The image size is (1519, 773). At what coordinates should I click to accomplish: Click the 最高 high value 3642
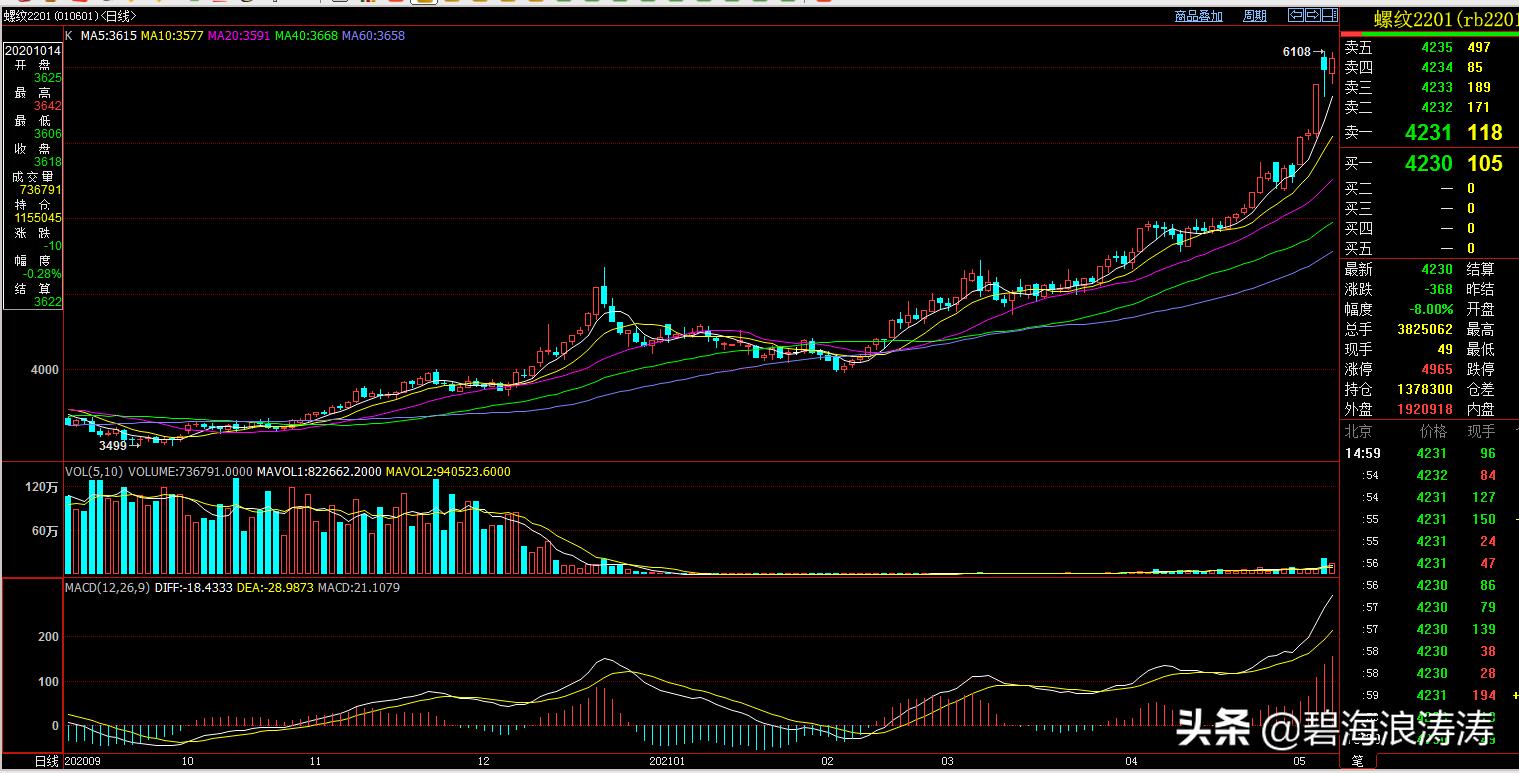click(48, 105)
